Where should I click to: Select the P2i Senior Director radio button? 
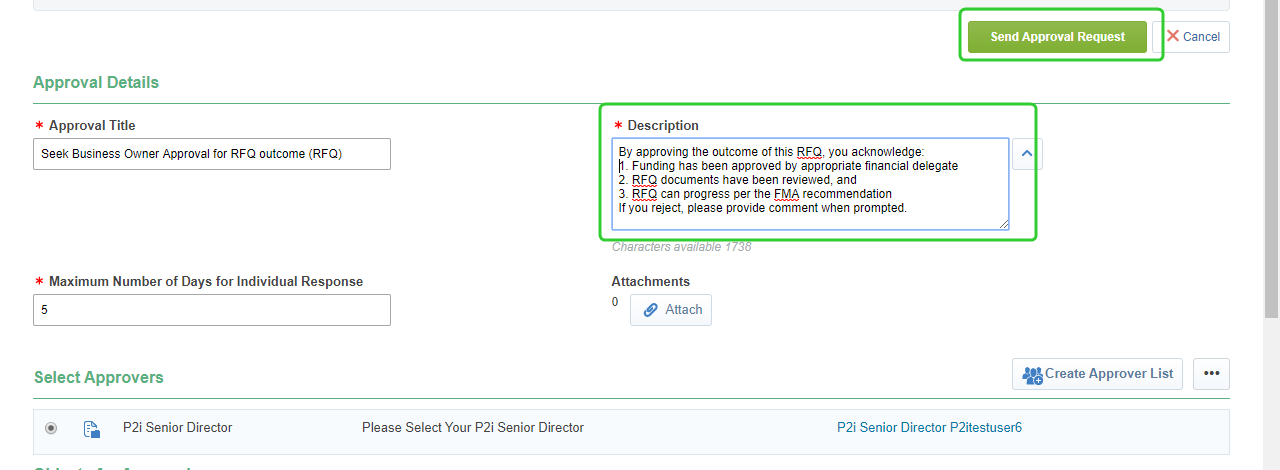pyautogui.click(x=51, y=428)
